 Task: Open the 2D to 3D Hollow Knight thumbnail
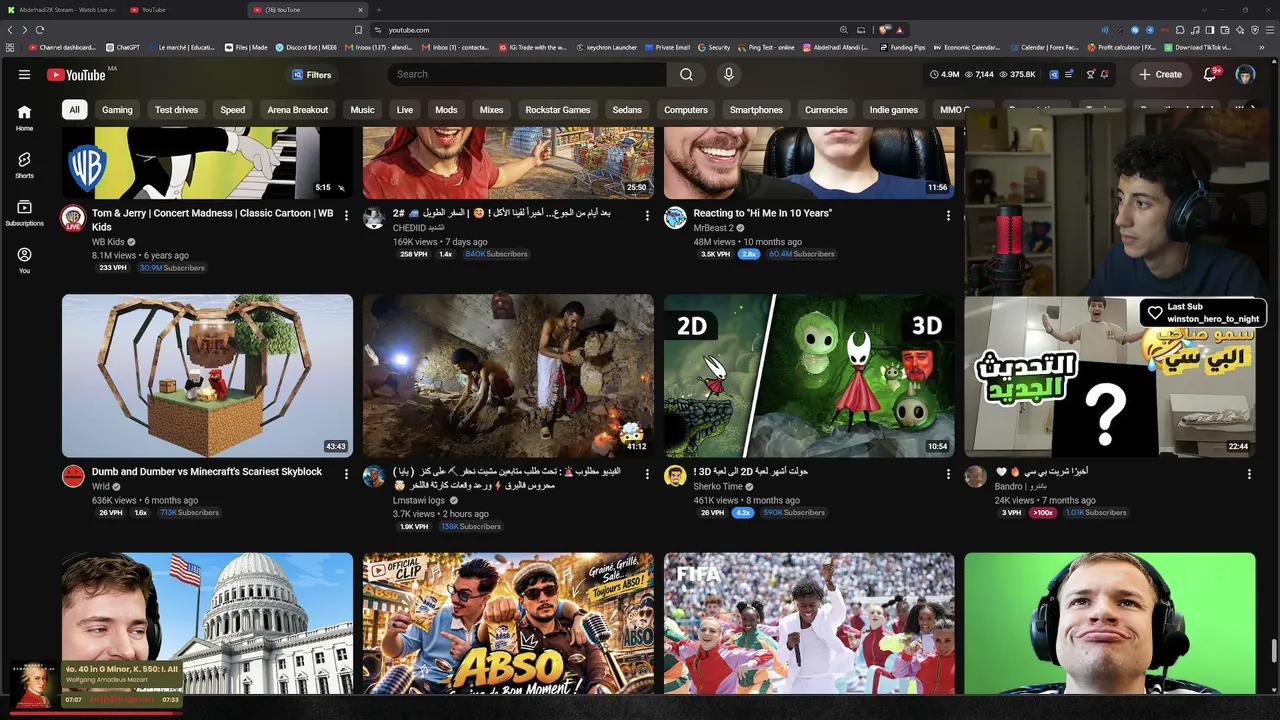pyautogui.click(x=809, y=376)
